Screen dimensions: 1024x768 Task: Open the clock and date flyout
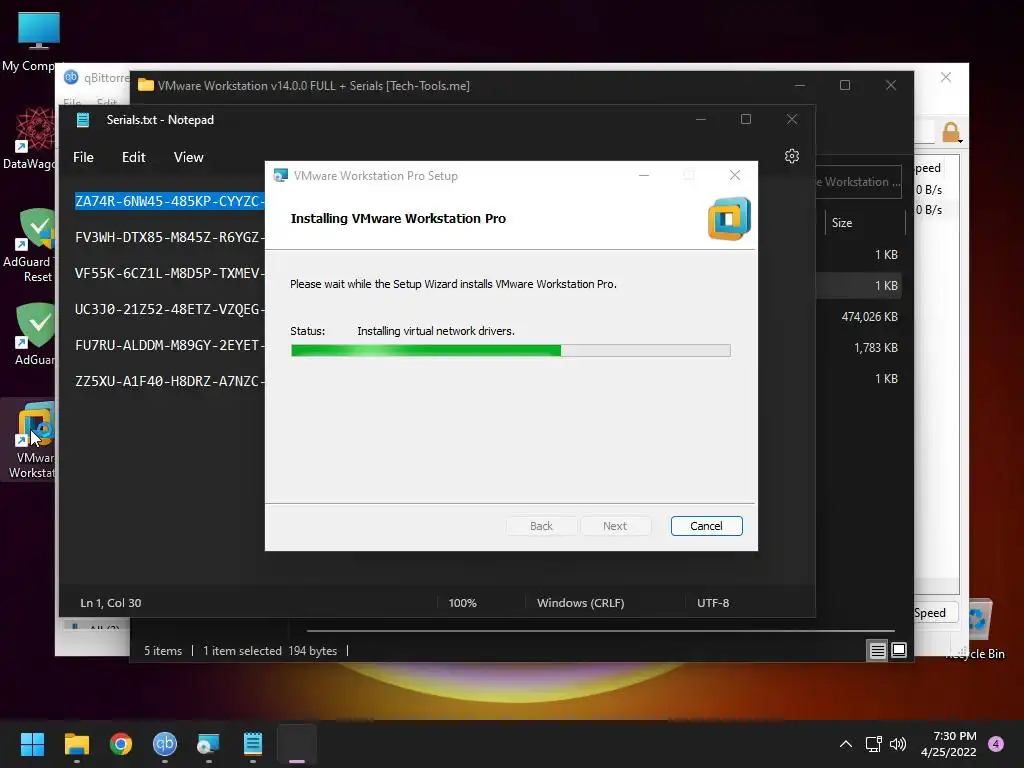point(948,744)
